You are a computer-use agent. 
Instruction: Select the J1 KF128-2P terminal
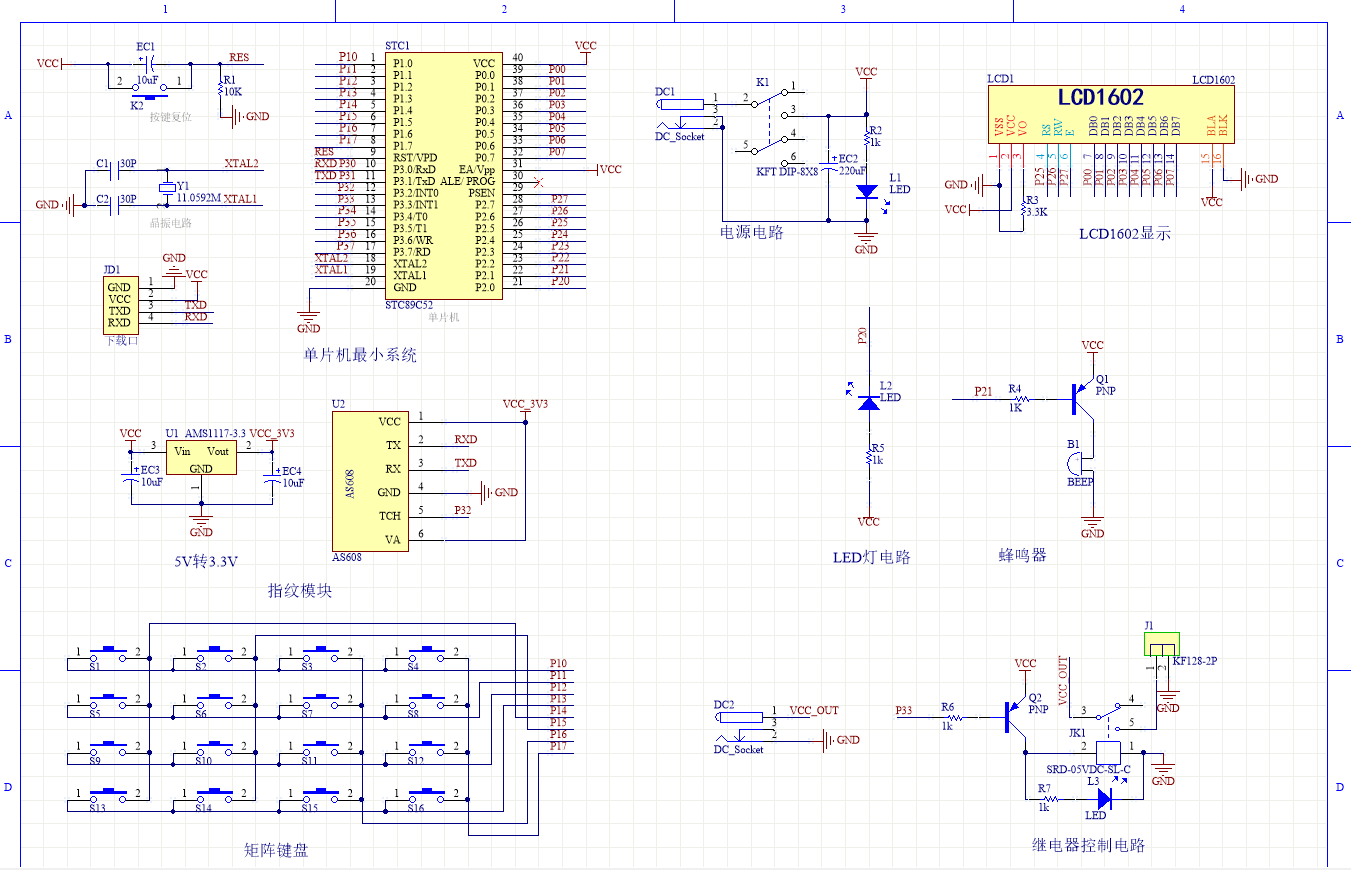coord(1162,645)
